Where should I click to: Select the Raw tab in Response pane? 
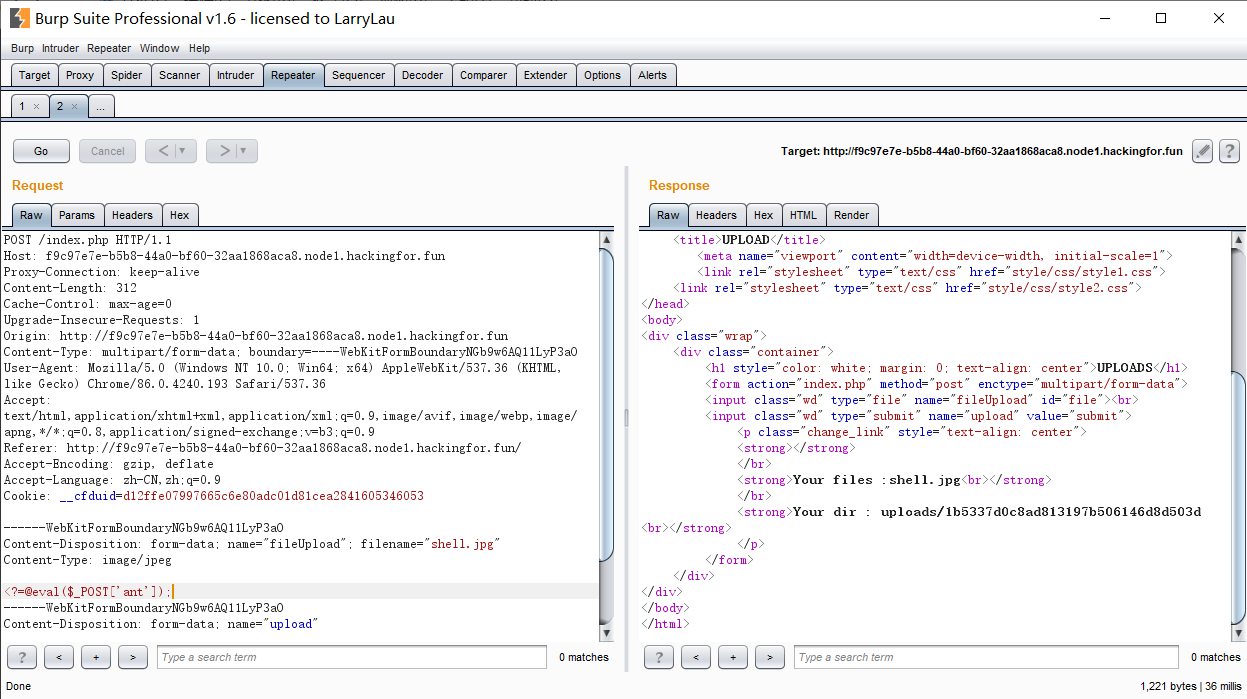(668, 215)
